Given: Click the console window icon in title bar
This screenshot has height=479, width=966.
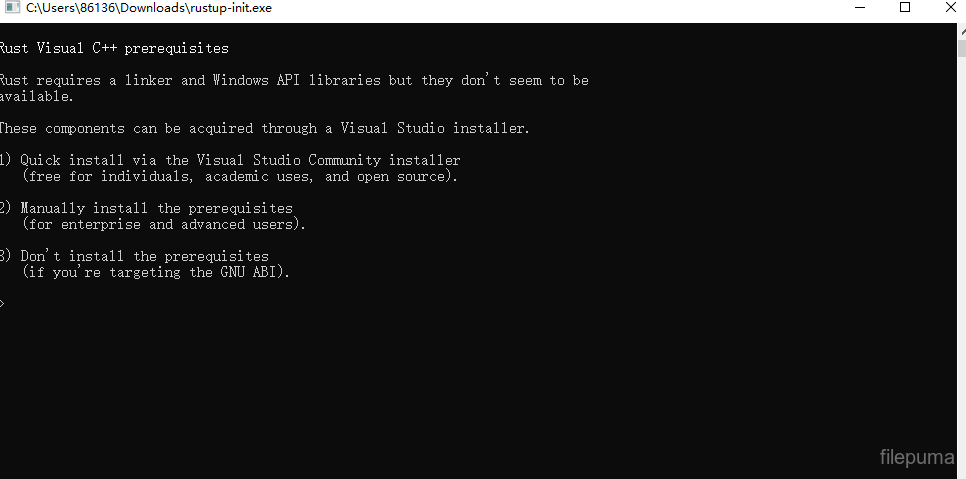Looking at the screenshot, I should tap(12, 8).
